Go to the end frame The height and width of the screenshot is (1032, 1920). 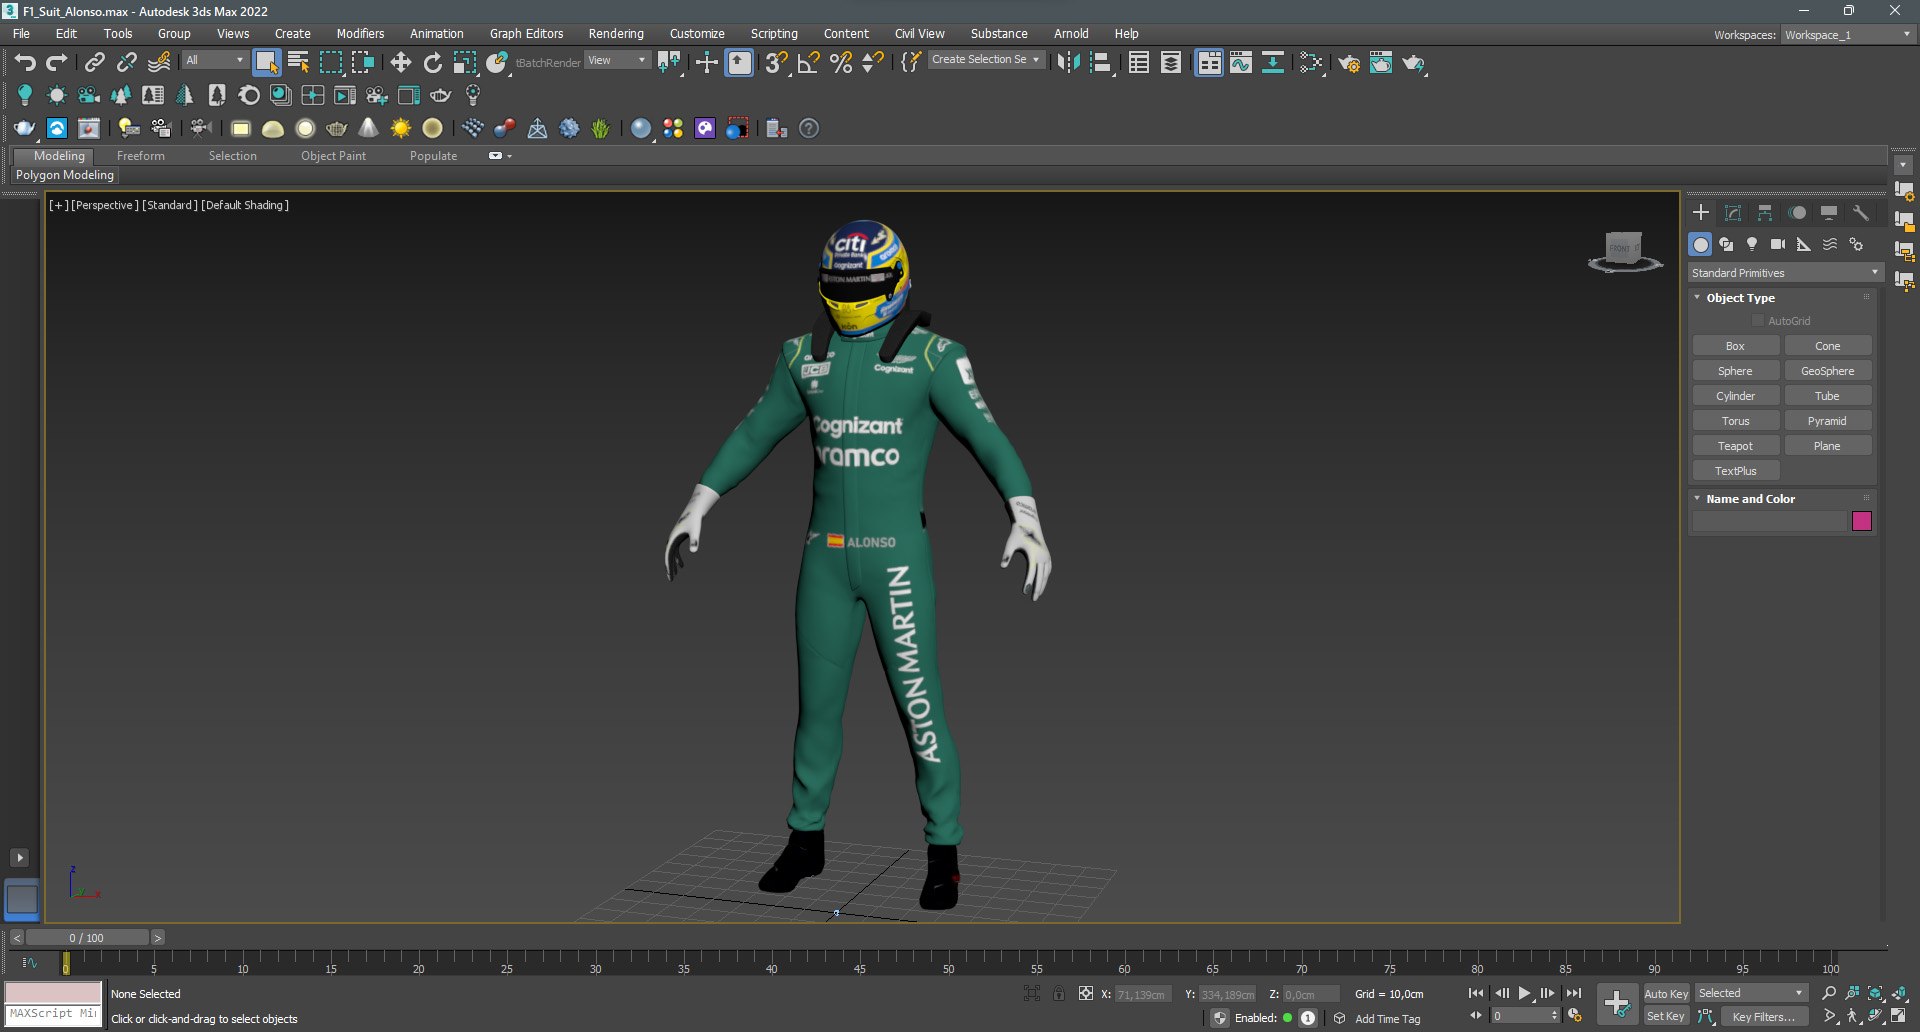click(x=1573, y=993)
